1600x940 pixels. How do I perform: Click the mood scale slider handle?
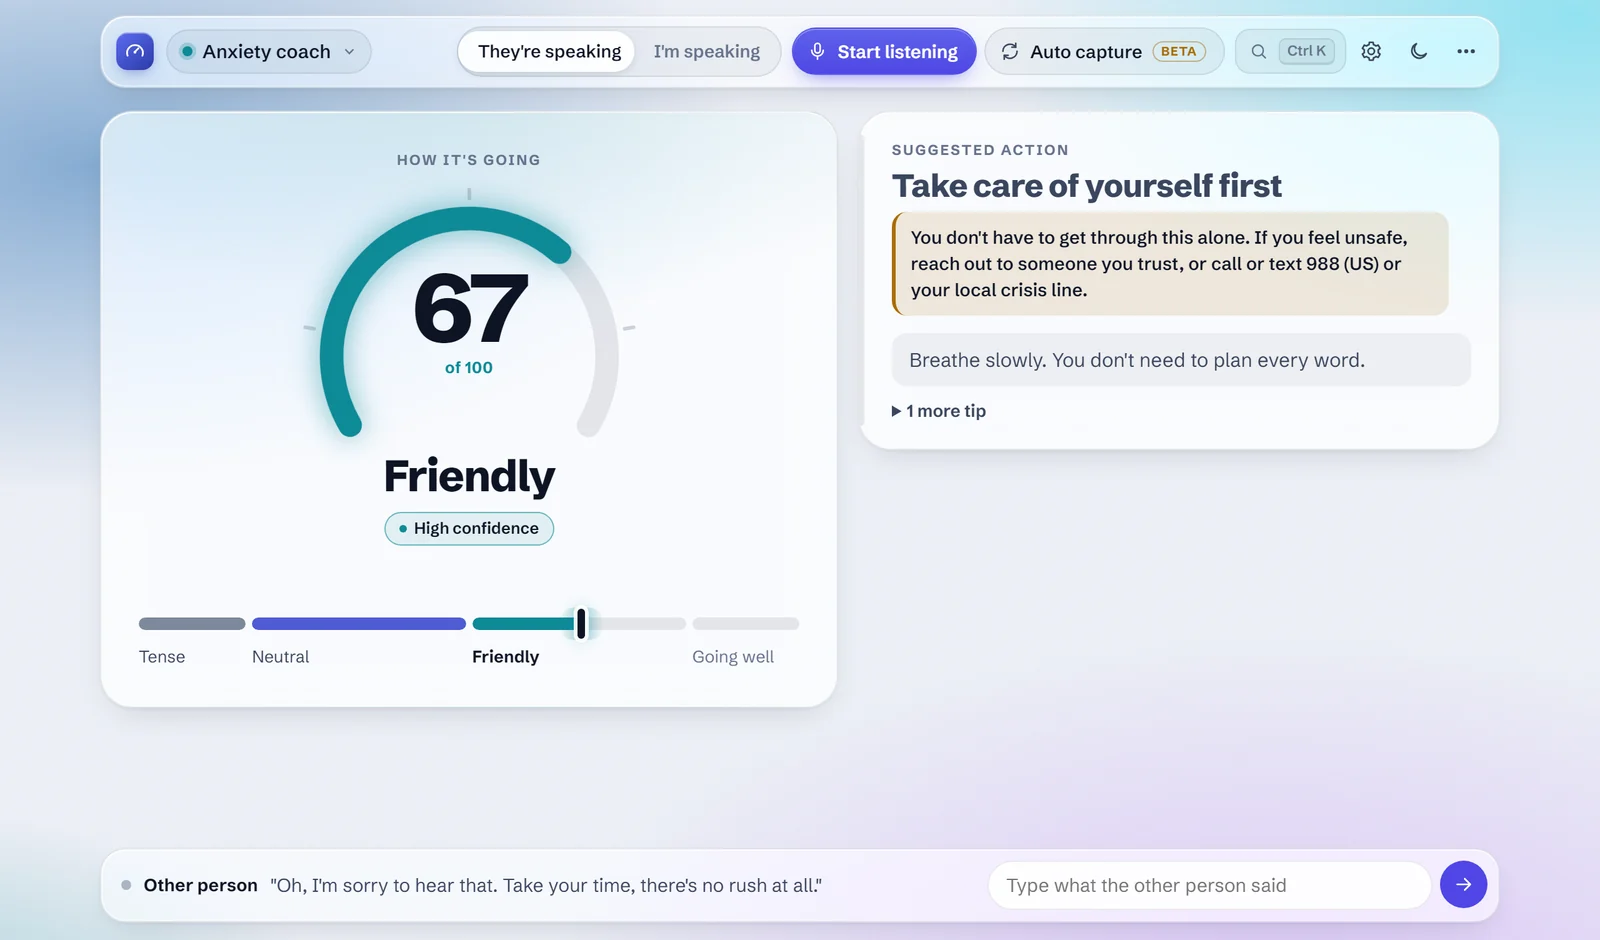tap(581, 623)
